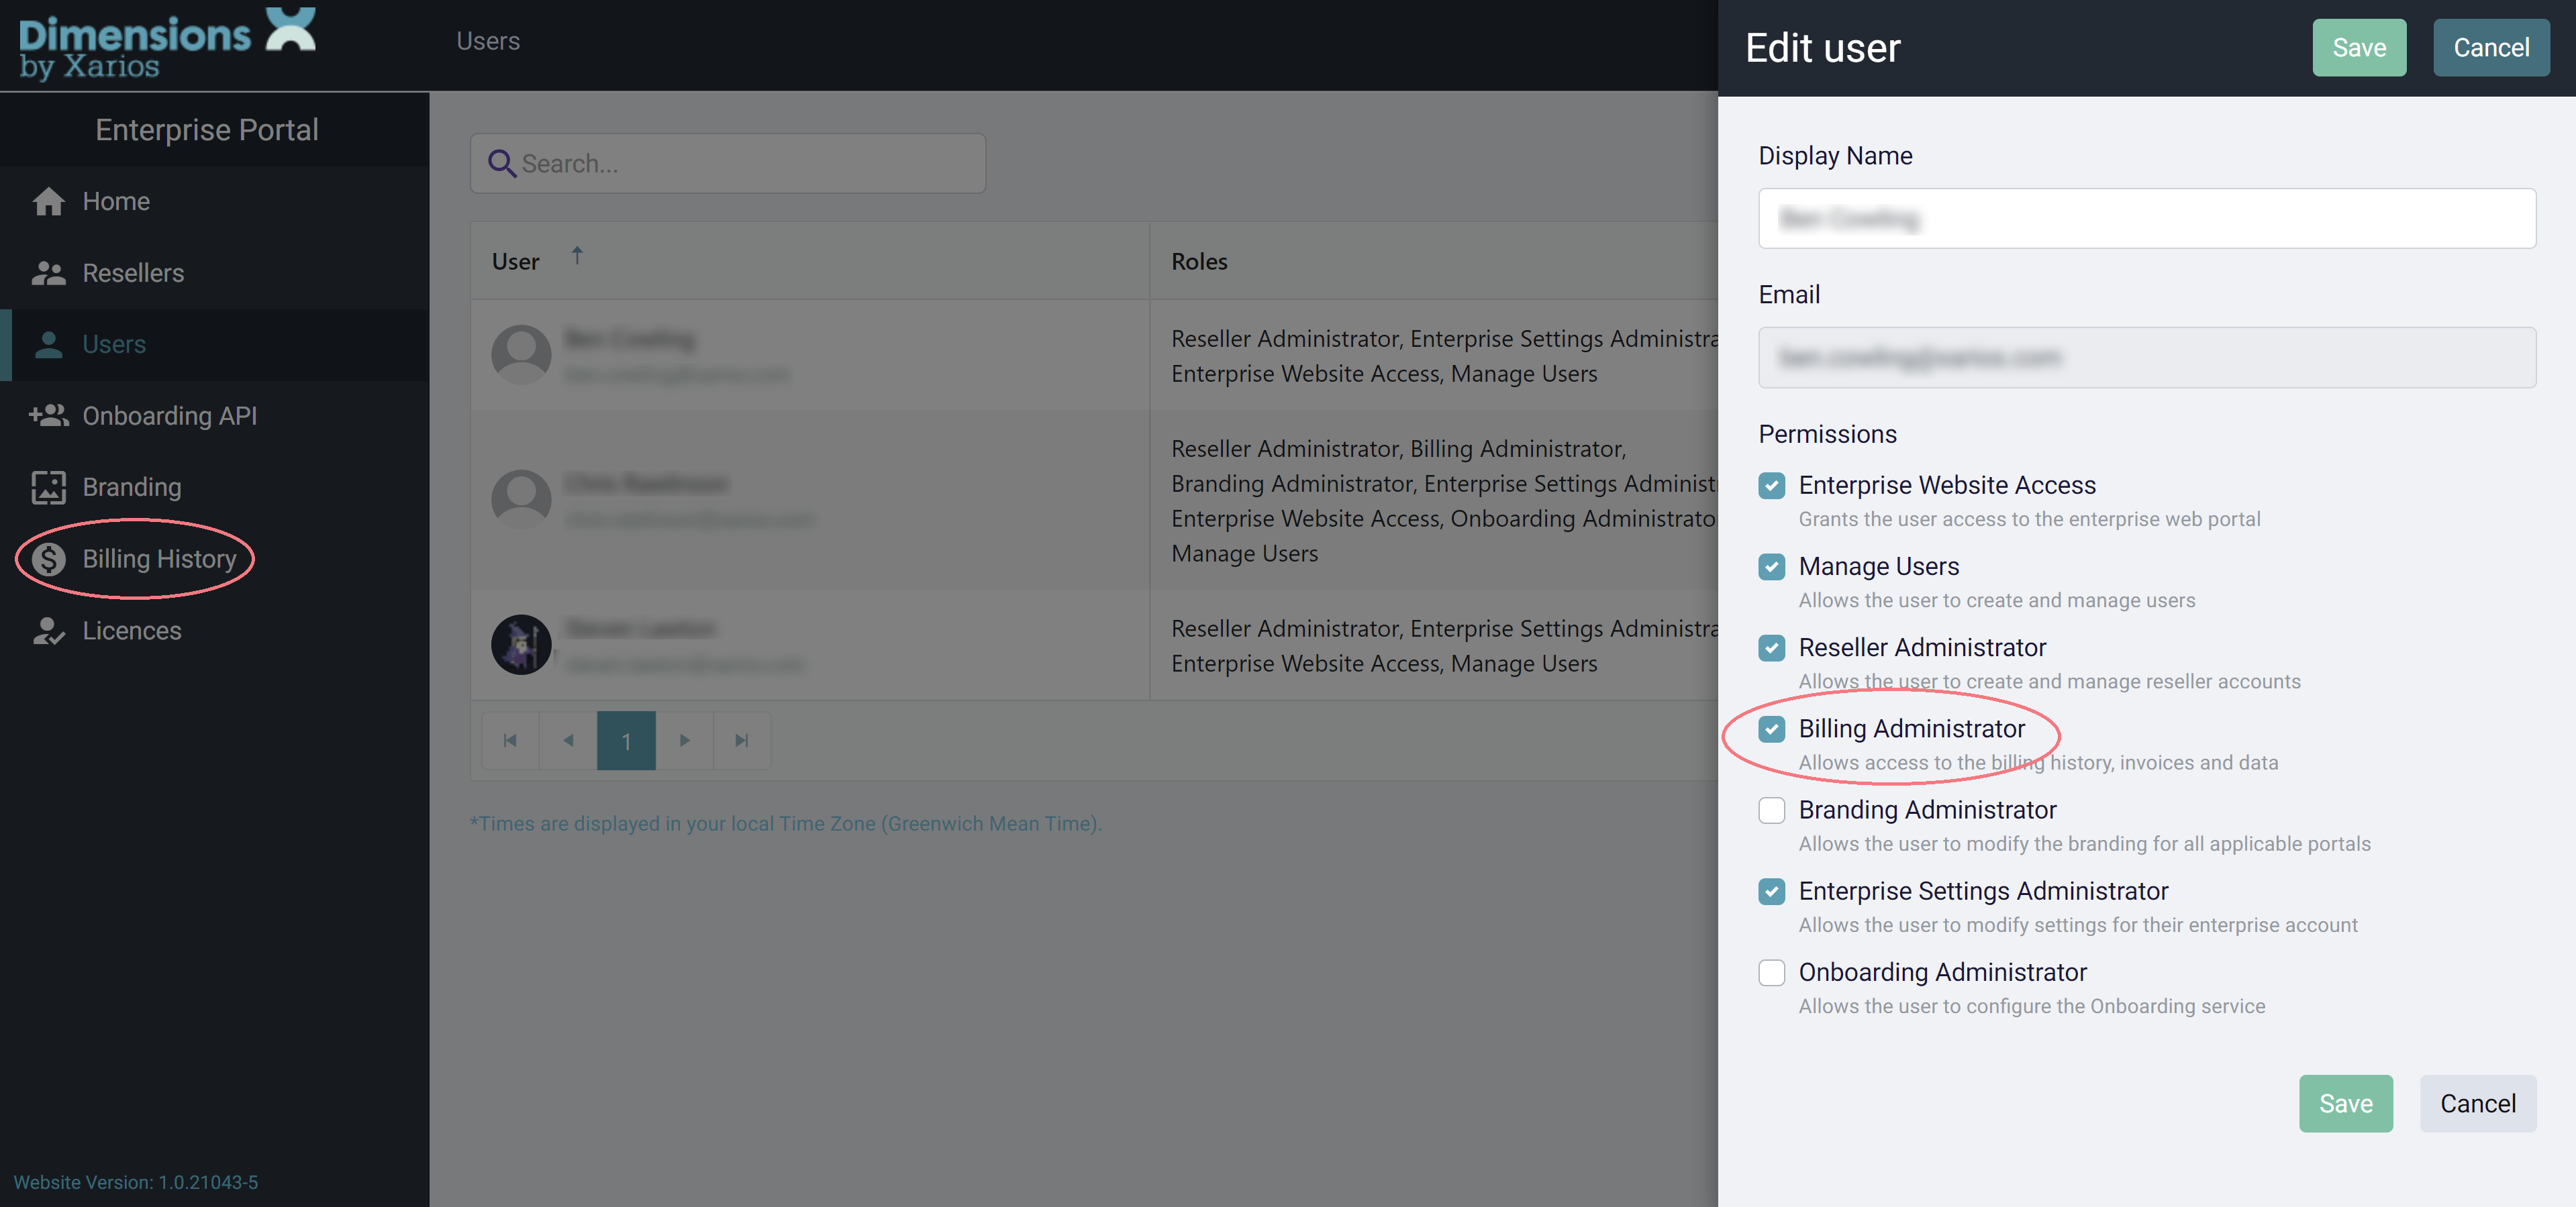The image size is (2576, 1207).
Task: Click the Edit user panel title
Action: tap(1822, 47)
